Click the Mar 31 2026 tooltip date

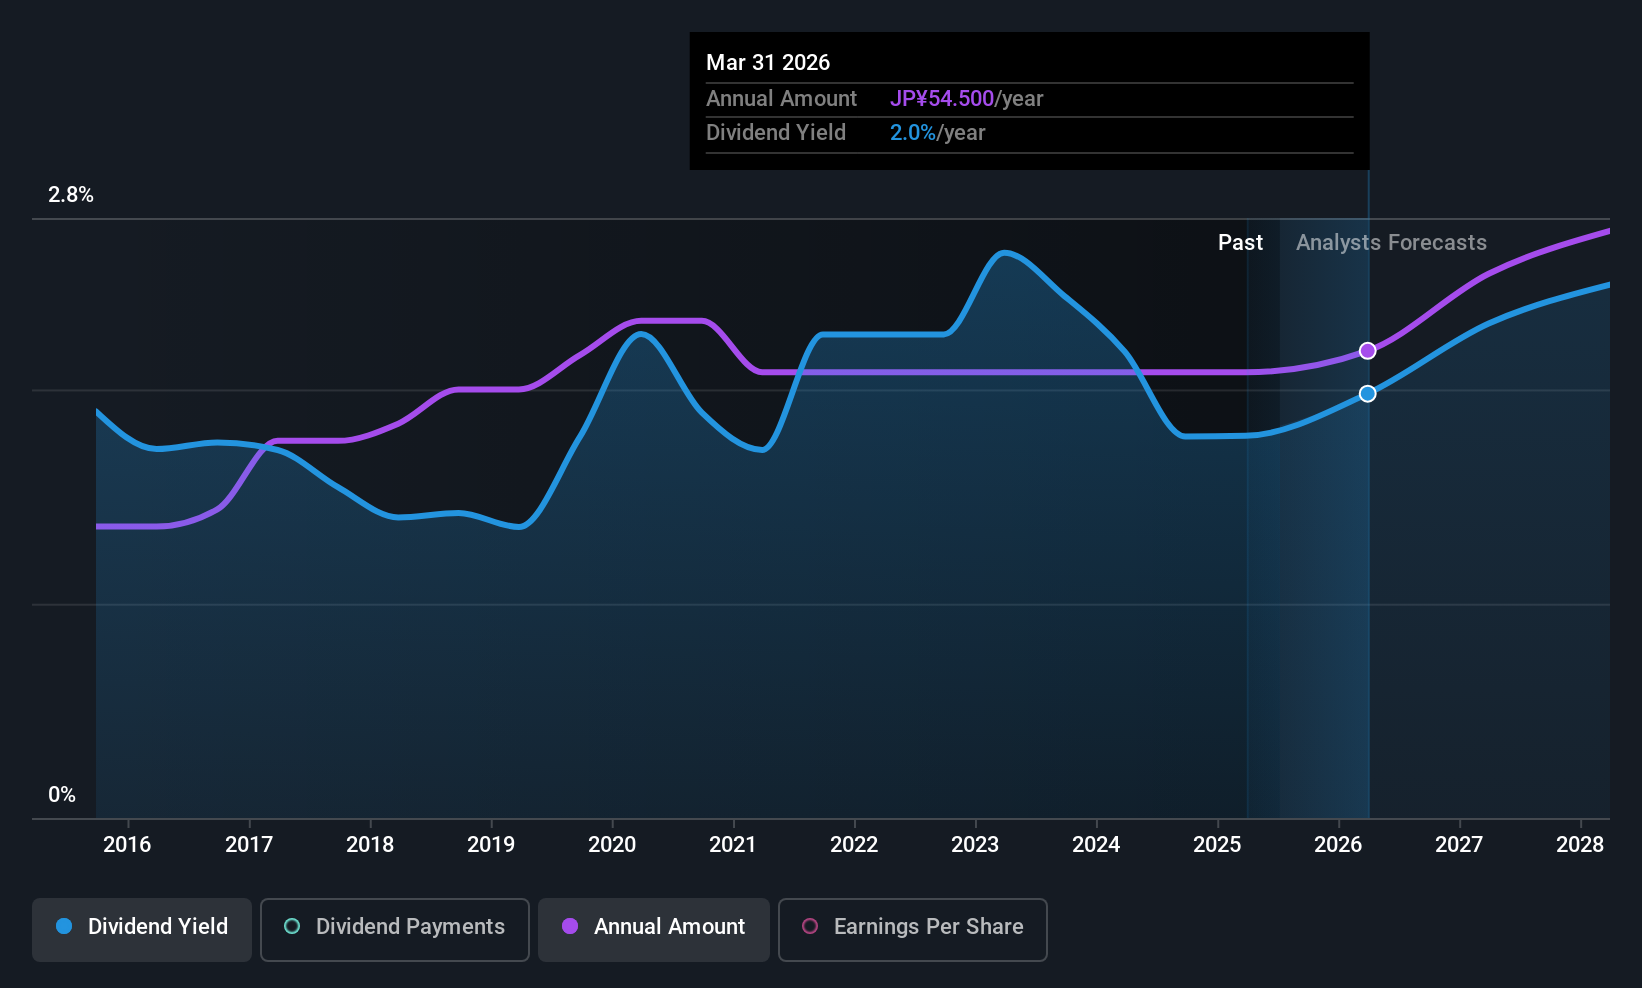768,62
